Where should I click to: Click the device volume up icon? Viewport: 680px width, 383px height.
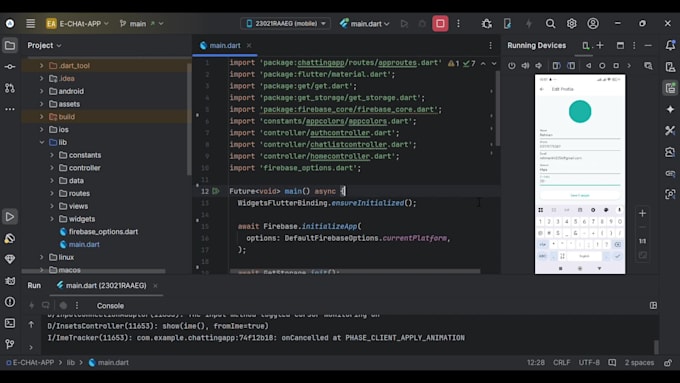point(525,65)
